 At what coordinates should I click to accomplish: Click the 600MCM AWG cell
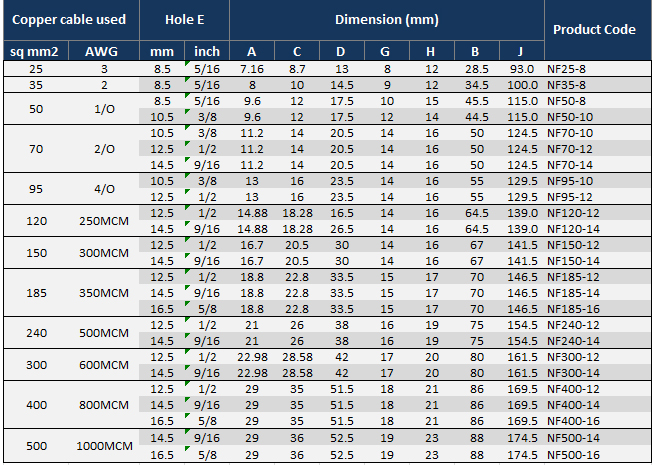(104, 365)
